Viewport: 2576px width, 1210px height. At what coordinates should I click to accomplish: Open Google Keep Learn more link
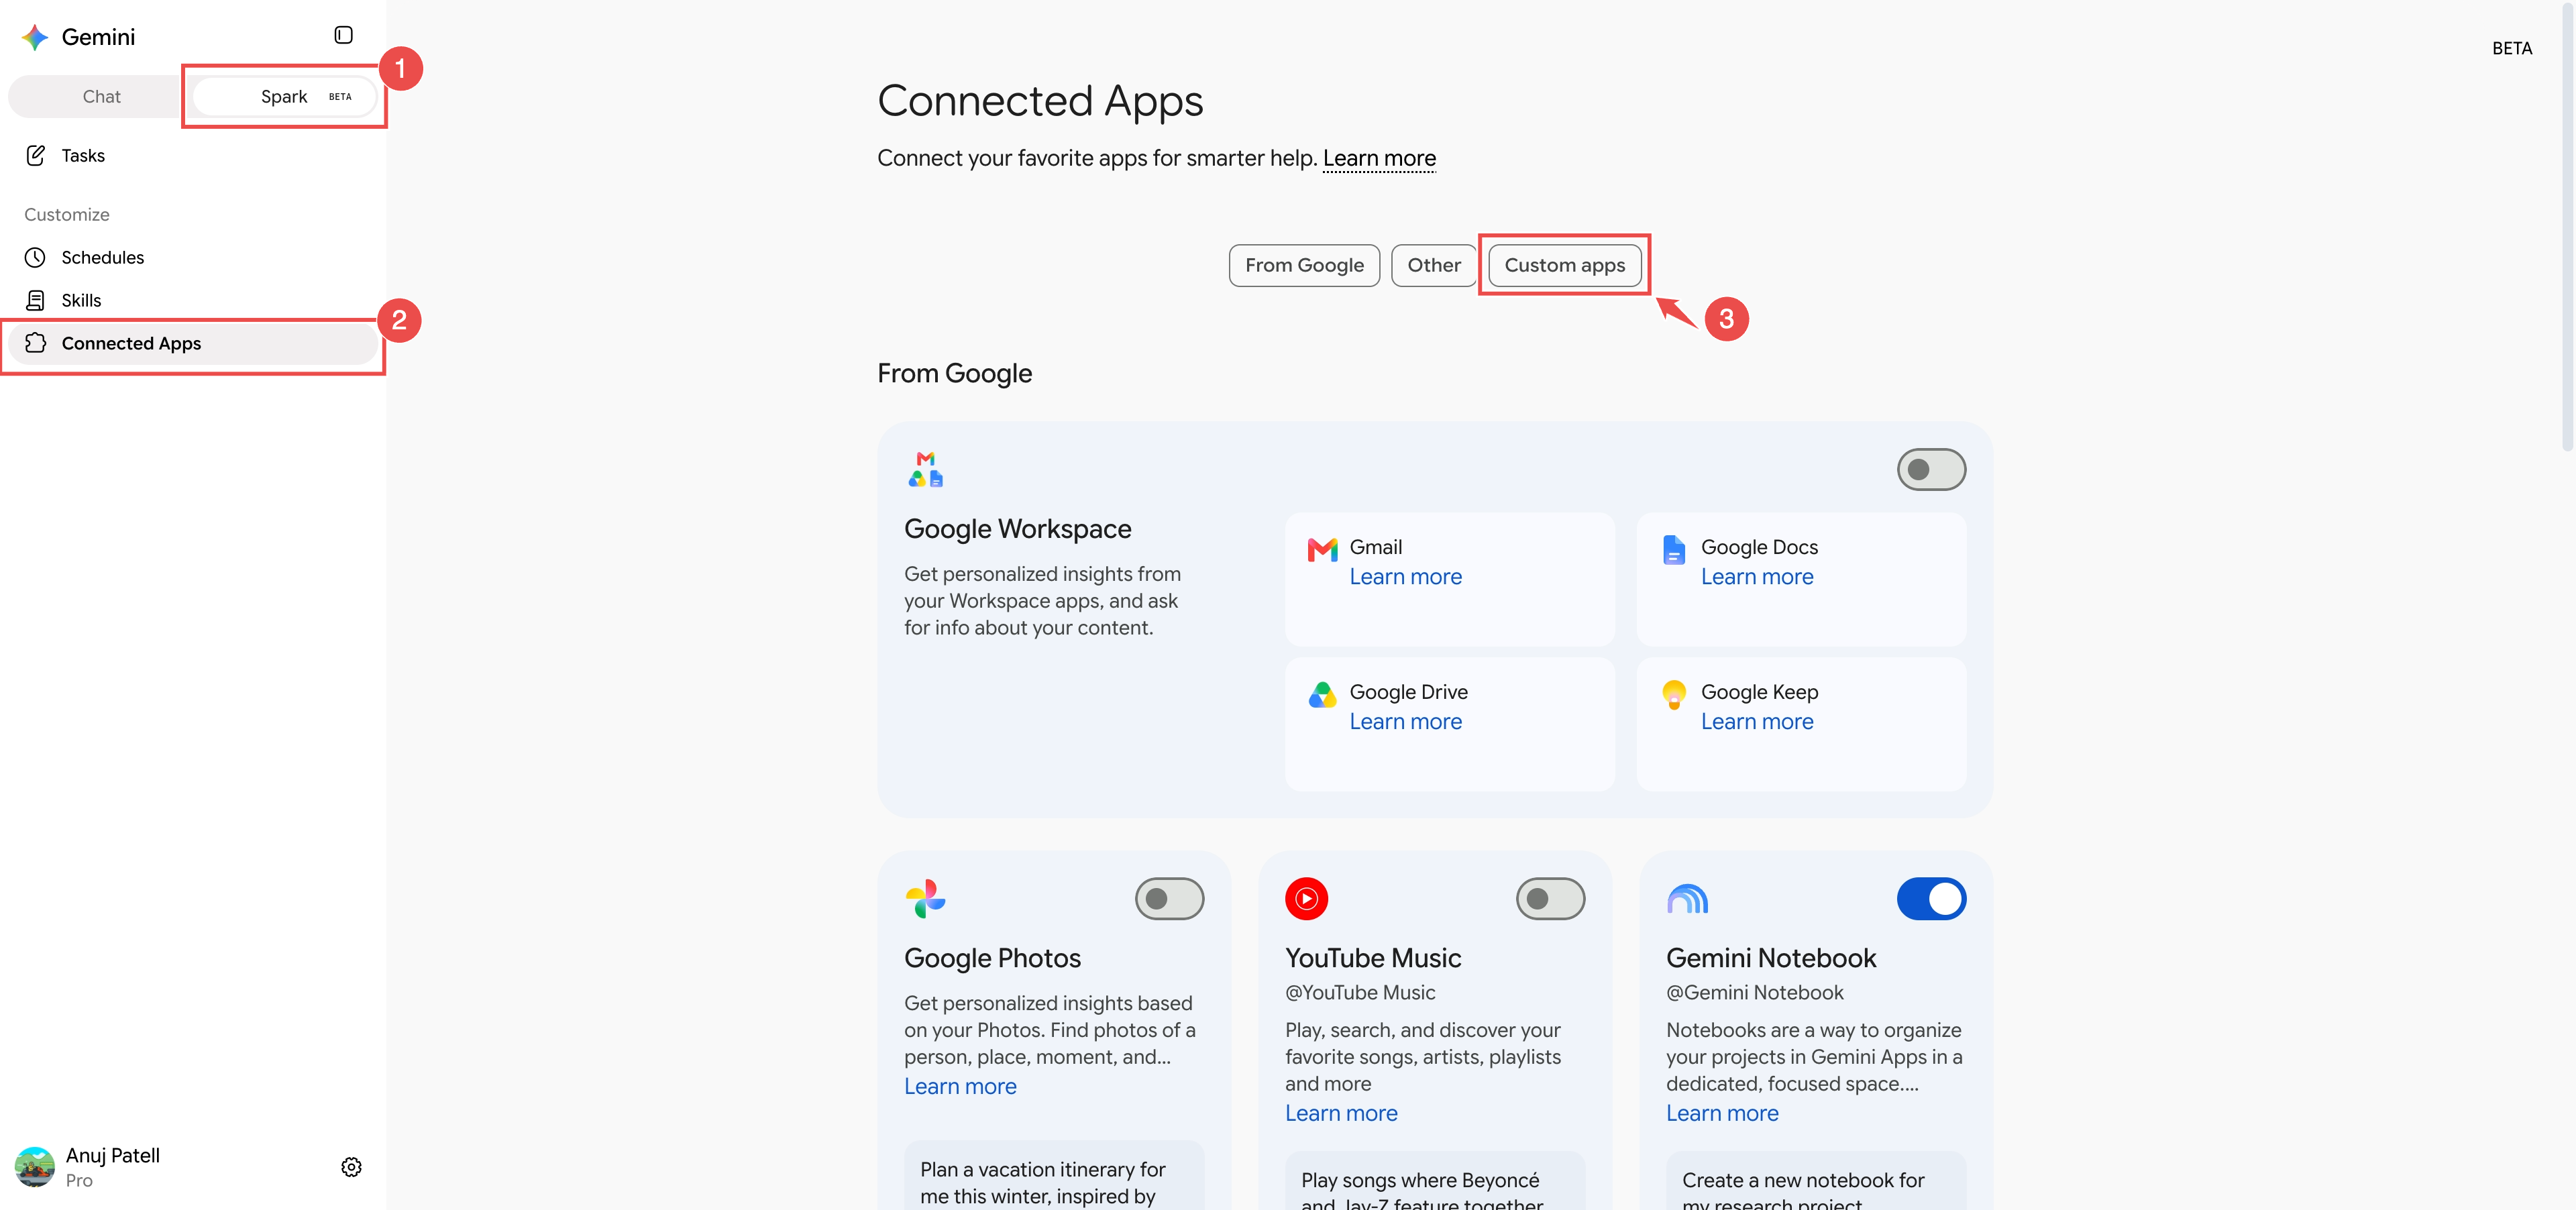point(1756,722)
